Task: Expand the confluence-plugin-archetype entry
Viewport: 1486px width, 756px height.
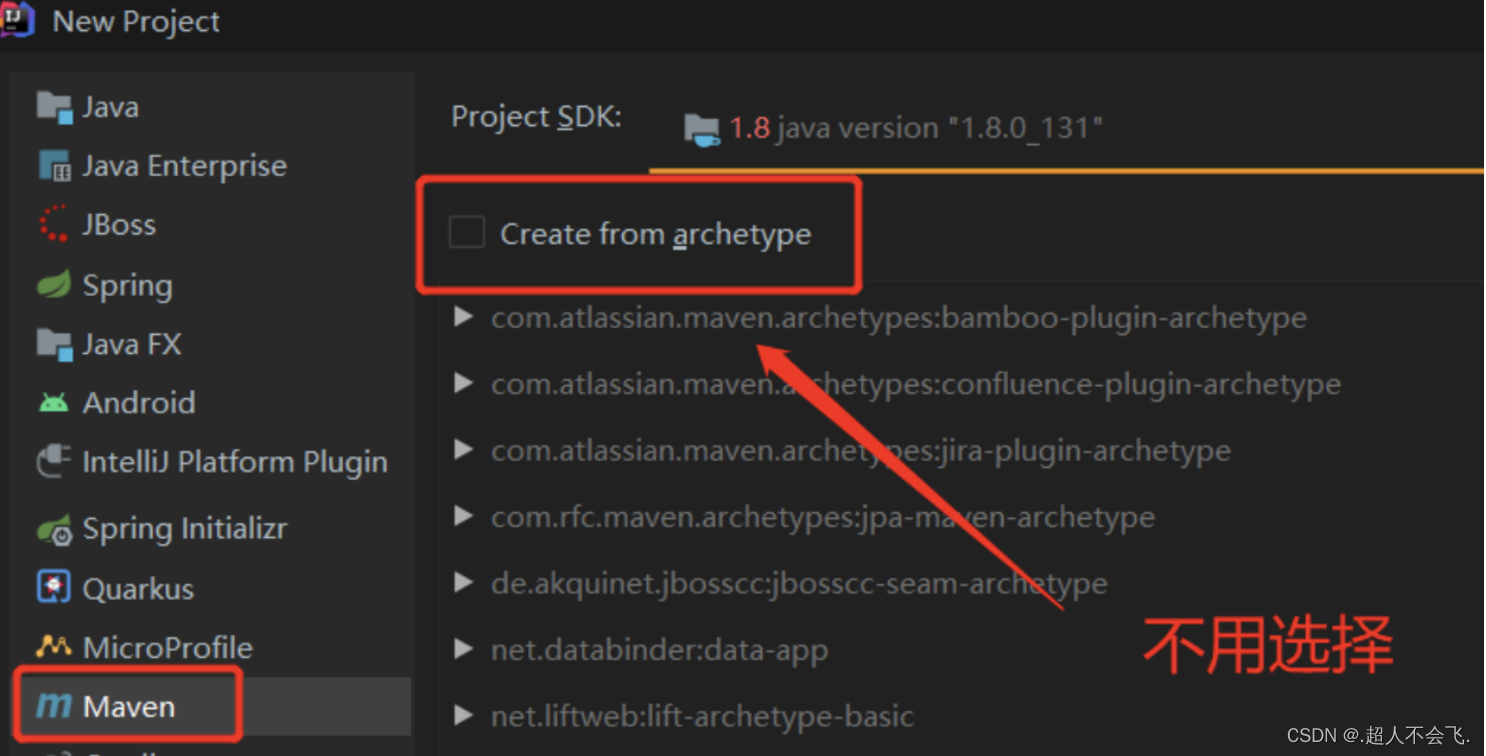Action: [463, 383]
